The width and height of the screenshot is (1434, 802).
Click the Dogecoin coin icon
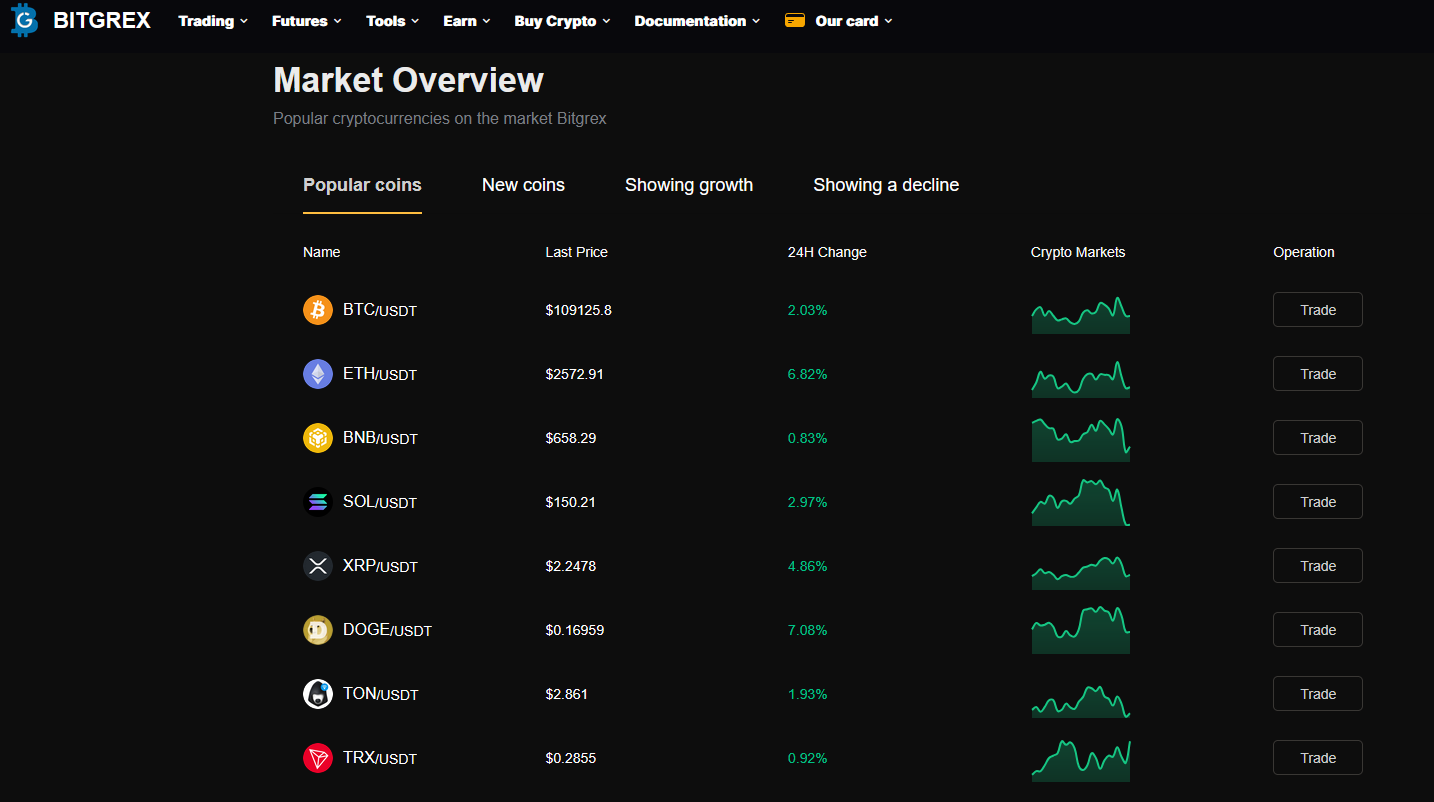pos(318,630)
